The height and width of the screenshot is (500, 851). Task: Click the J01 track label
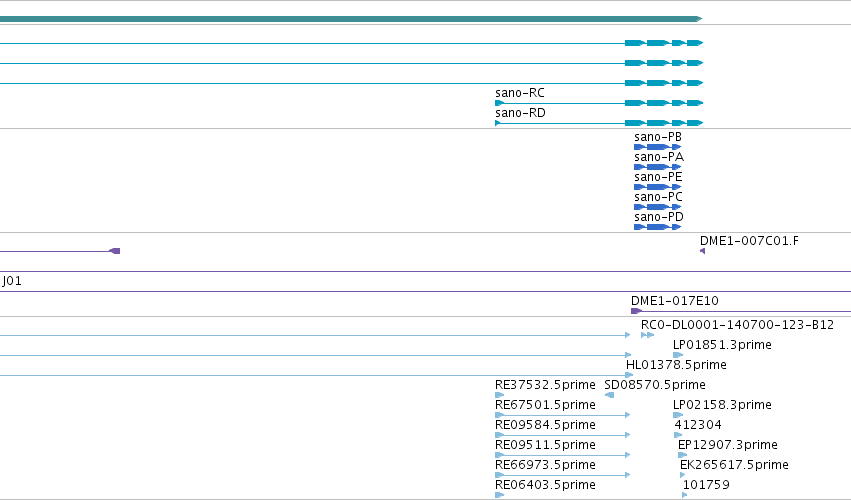(x=11, y=281)
